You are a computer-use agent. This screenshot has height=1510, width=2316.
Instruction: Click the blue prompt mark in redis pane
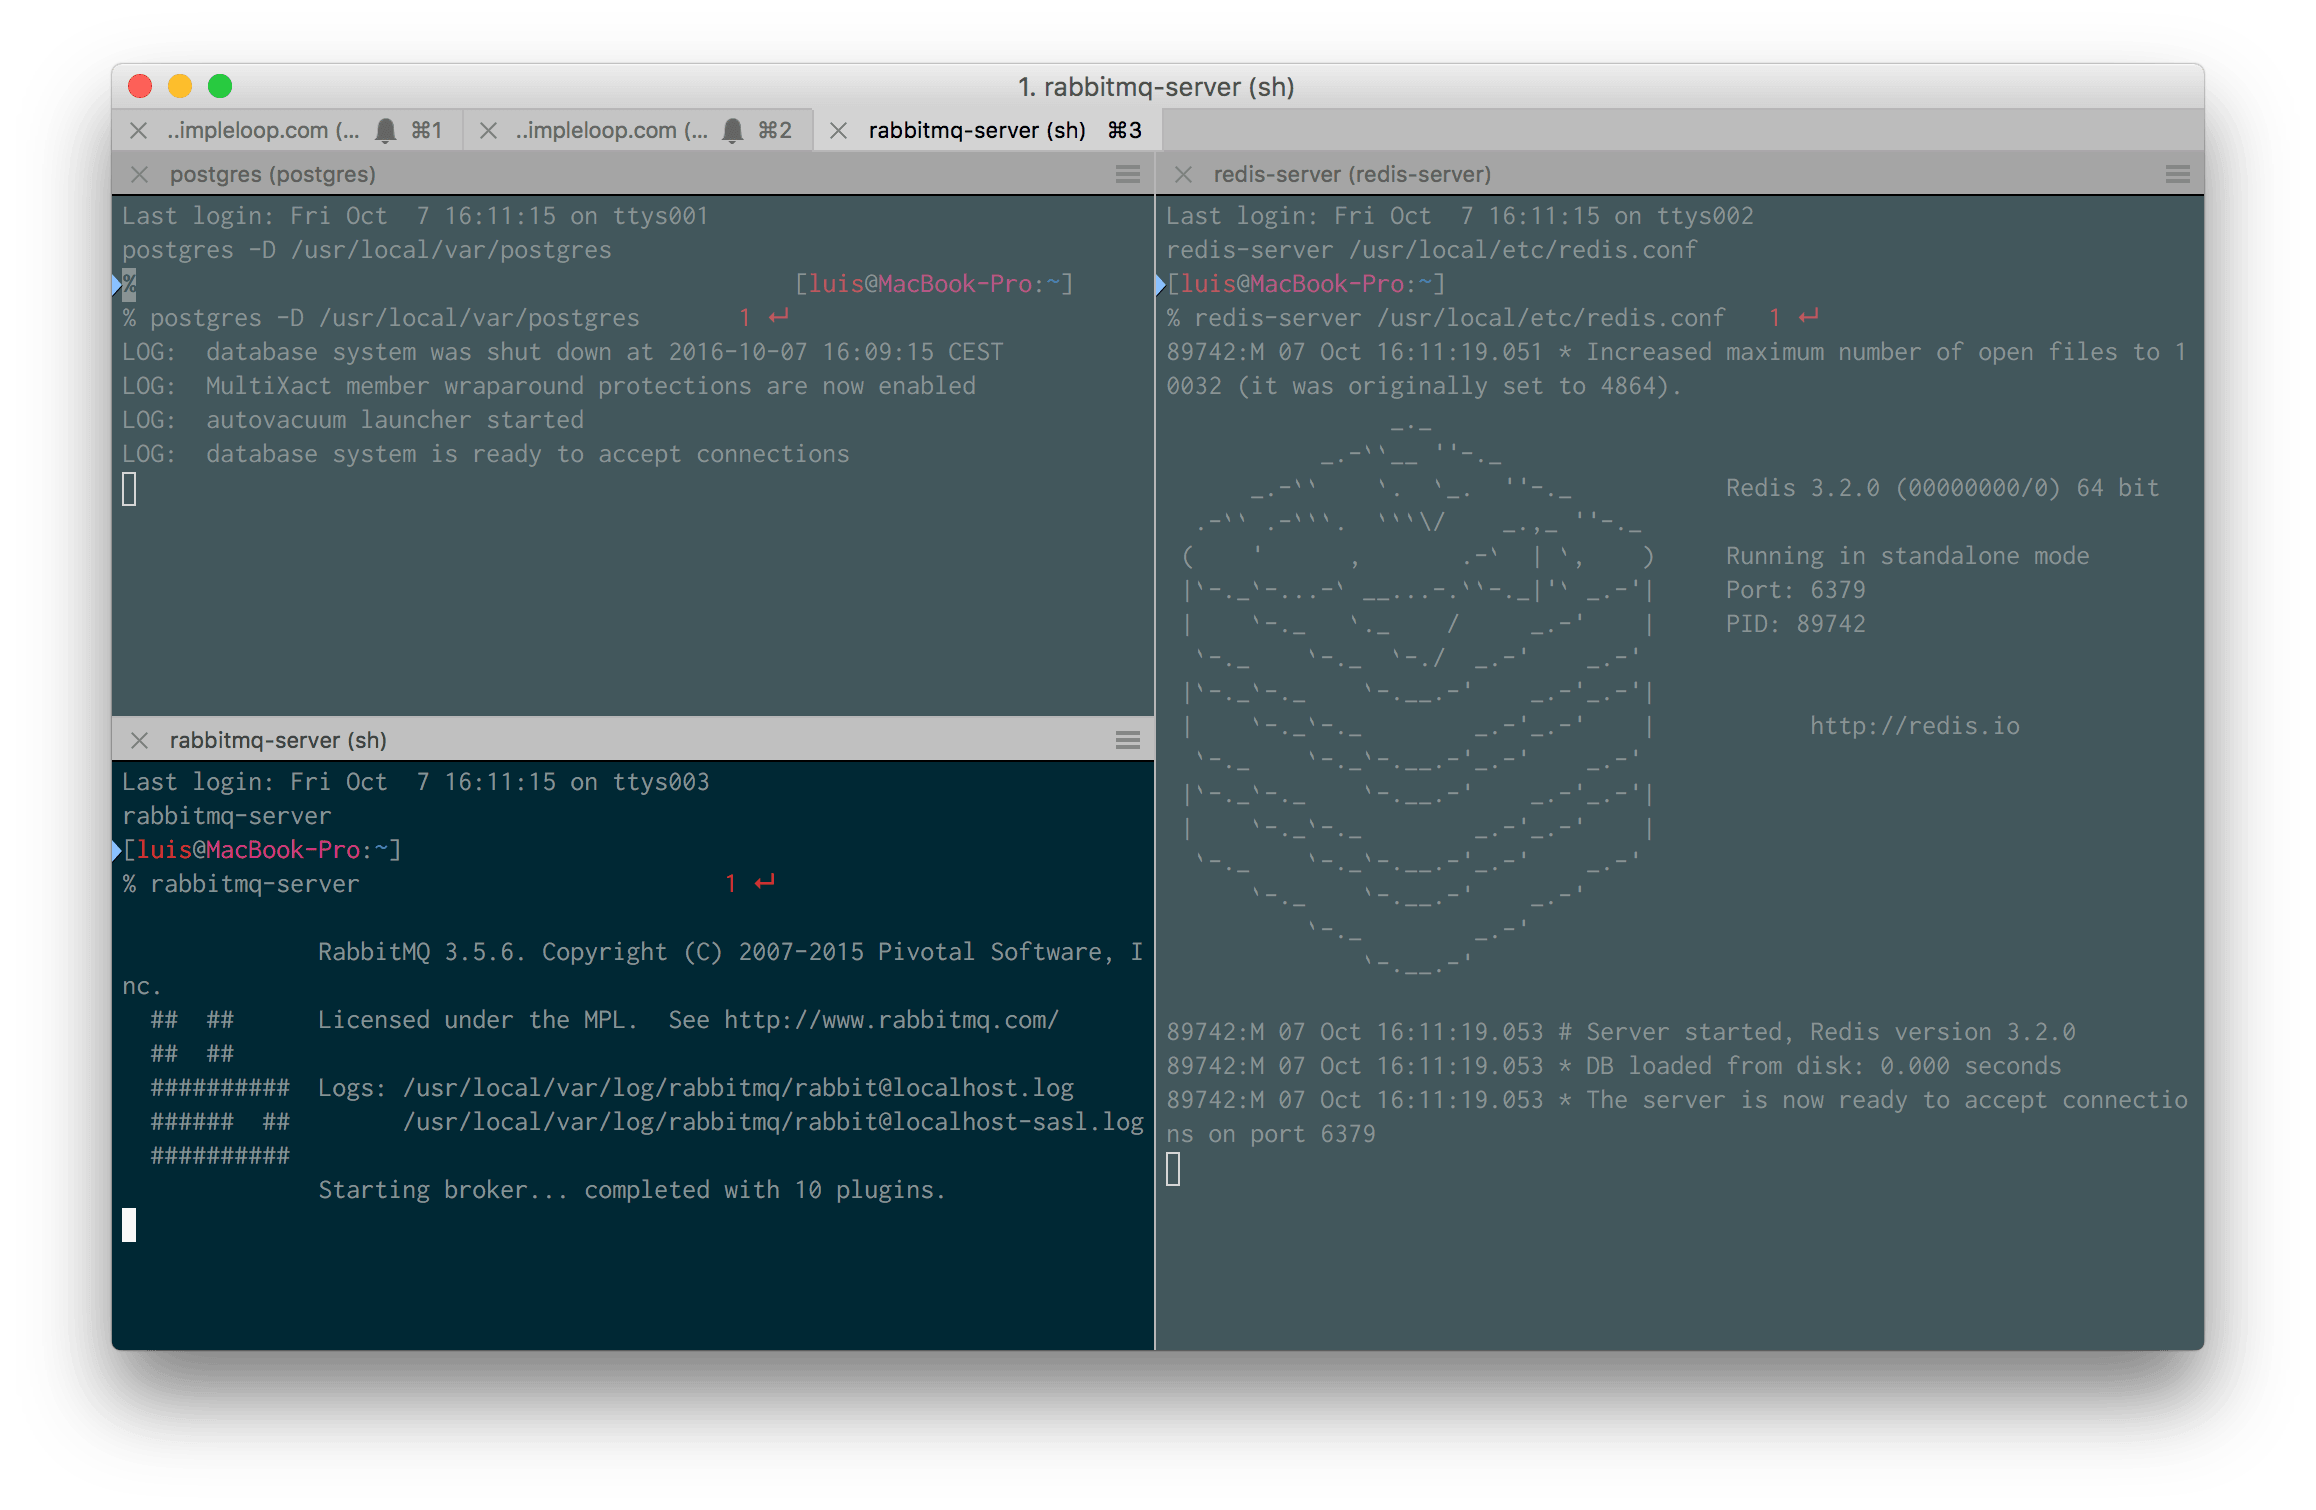click(1160, 285)
